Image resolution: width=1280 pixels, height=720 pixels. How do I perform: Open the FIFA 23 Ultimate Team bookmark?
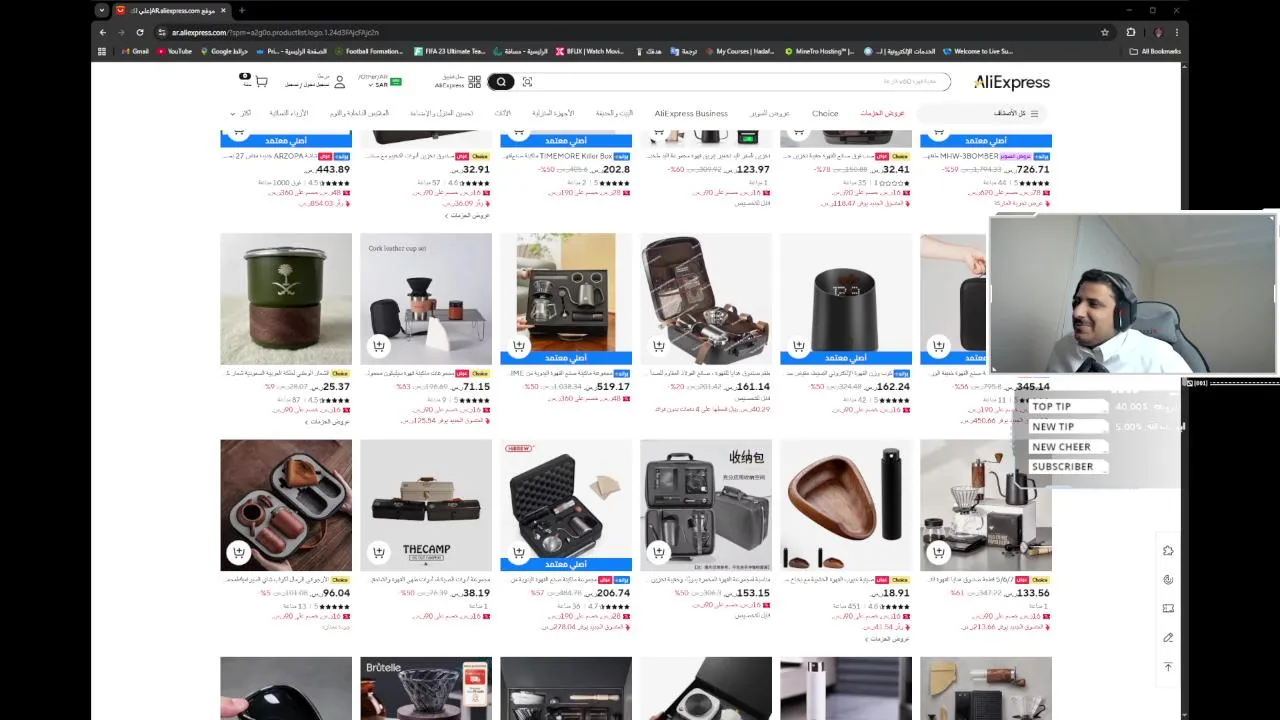point(449,51)
